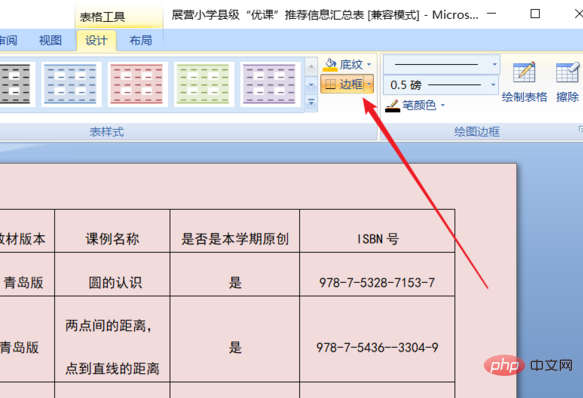Click the 点到直线的距离 text line
Viewport: 583px width, 398px height.
tap(112, 369)
